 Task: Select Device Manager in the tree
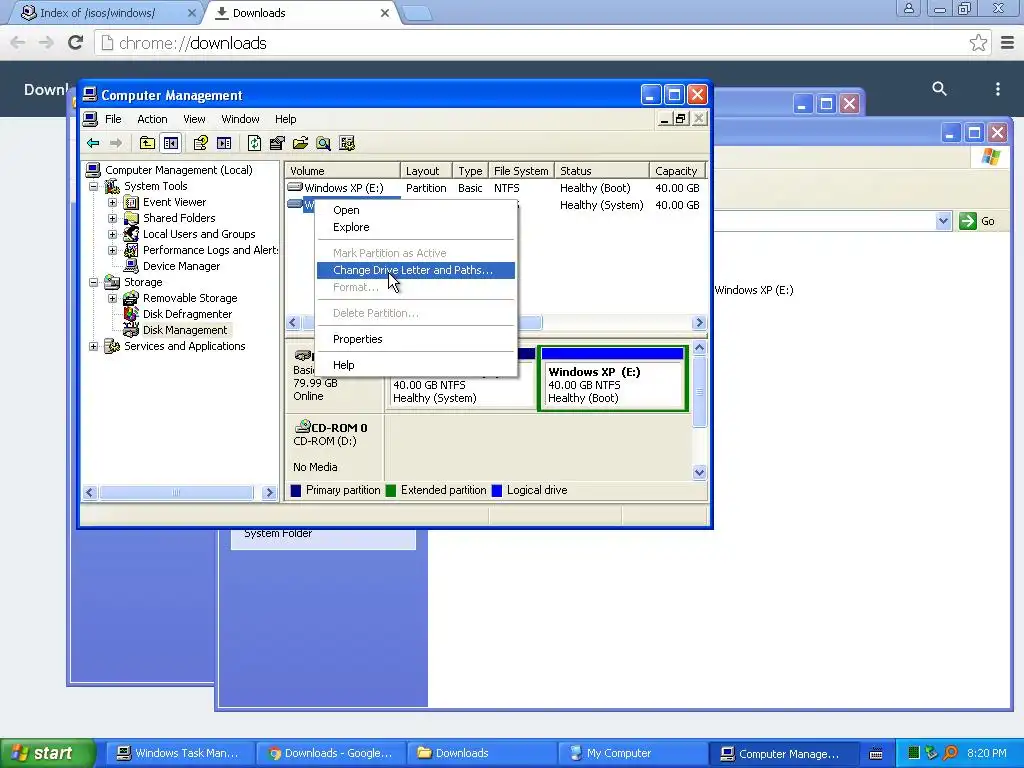(182, 266)
